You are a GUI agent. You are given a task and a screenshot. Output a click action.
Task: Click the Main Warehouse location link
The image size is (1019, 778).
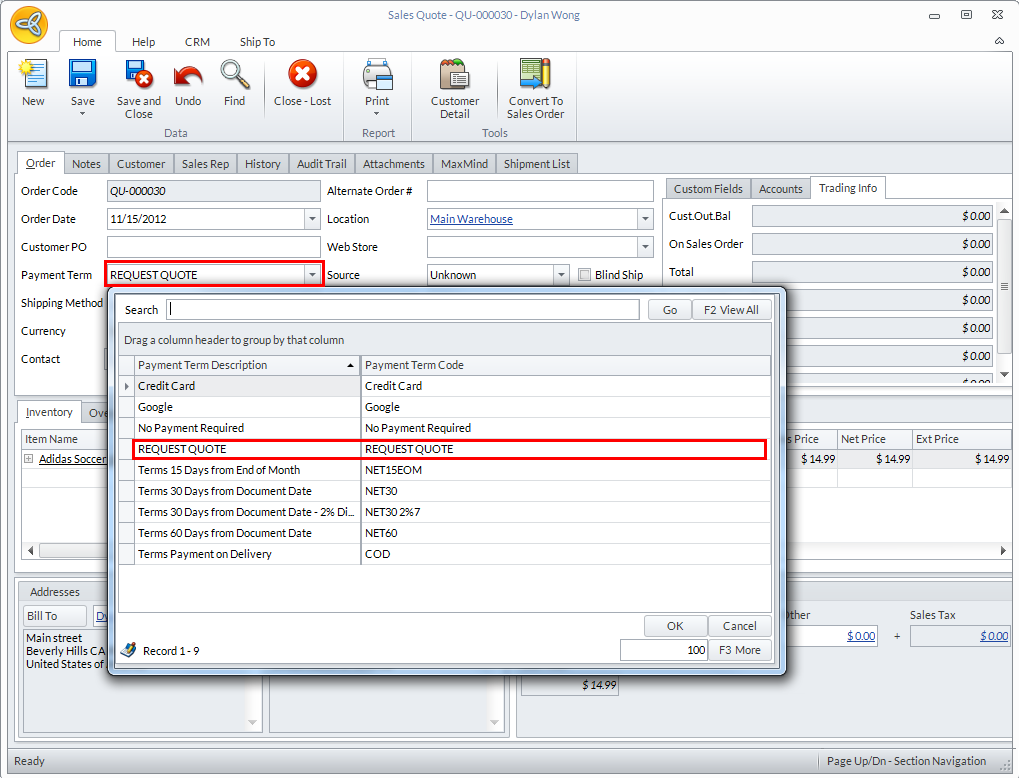click(471, 219)
